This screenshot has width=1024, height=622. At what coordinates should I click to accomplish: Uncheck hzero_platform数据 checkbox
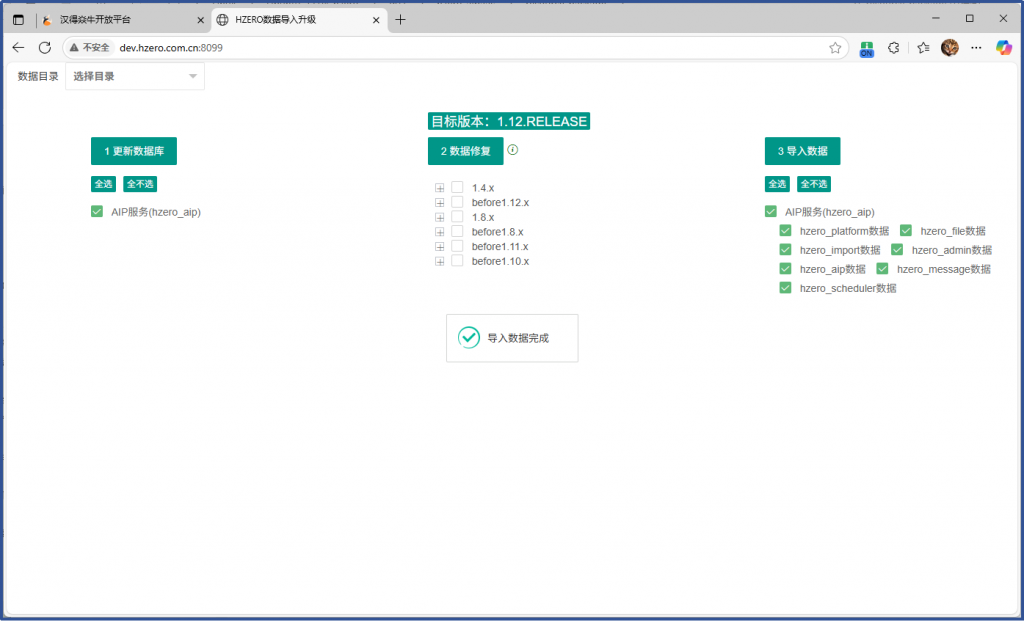point(785,231)
